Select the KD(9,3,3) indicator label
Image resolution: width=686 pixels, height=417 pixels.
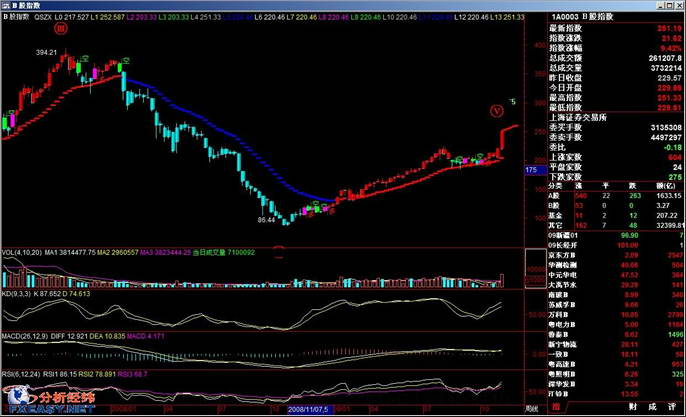tap(17, 294)
